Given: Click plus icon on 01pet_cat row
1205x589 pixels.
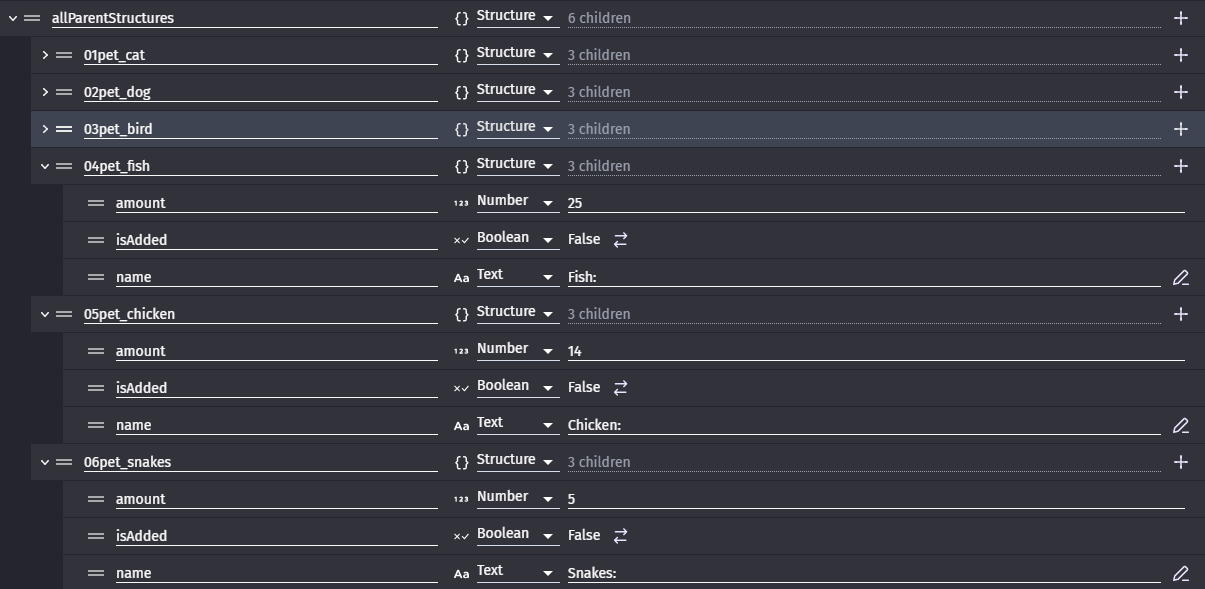Looking at the screenshot, I should [1180, 55].
